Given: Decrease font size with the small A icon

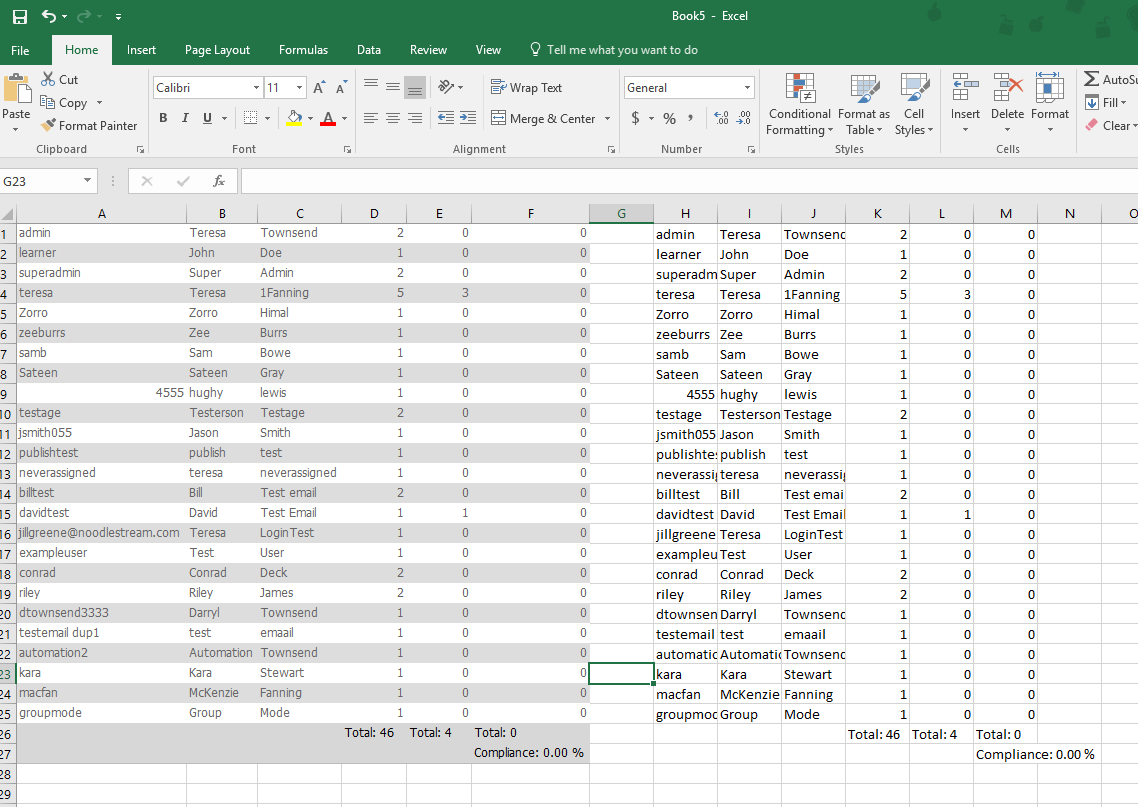Looking at the screenshot, I should 341,88.
